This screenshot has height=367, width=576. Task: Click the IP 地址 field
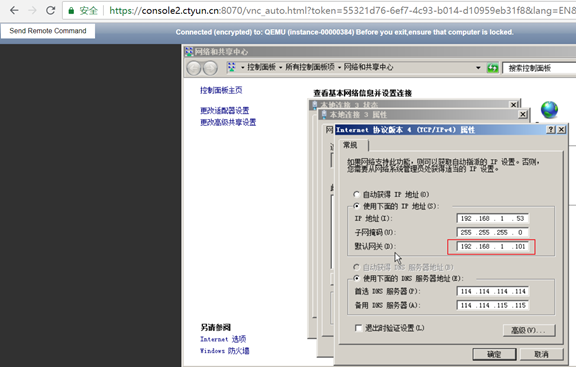pyautogui.click(x=493, y=218)
